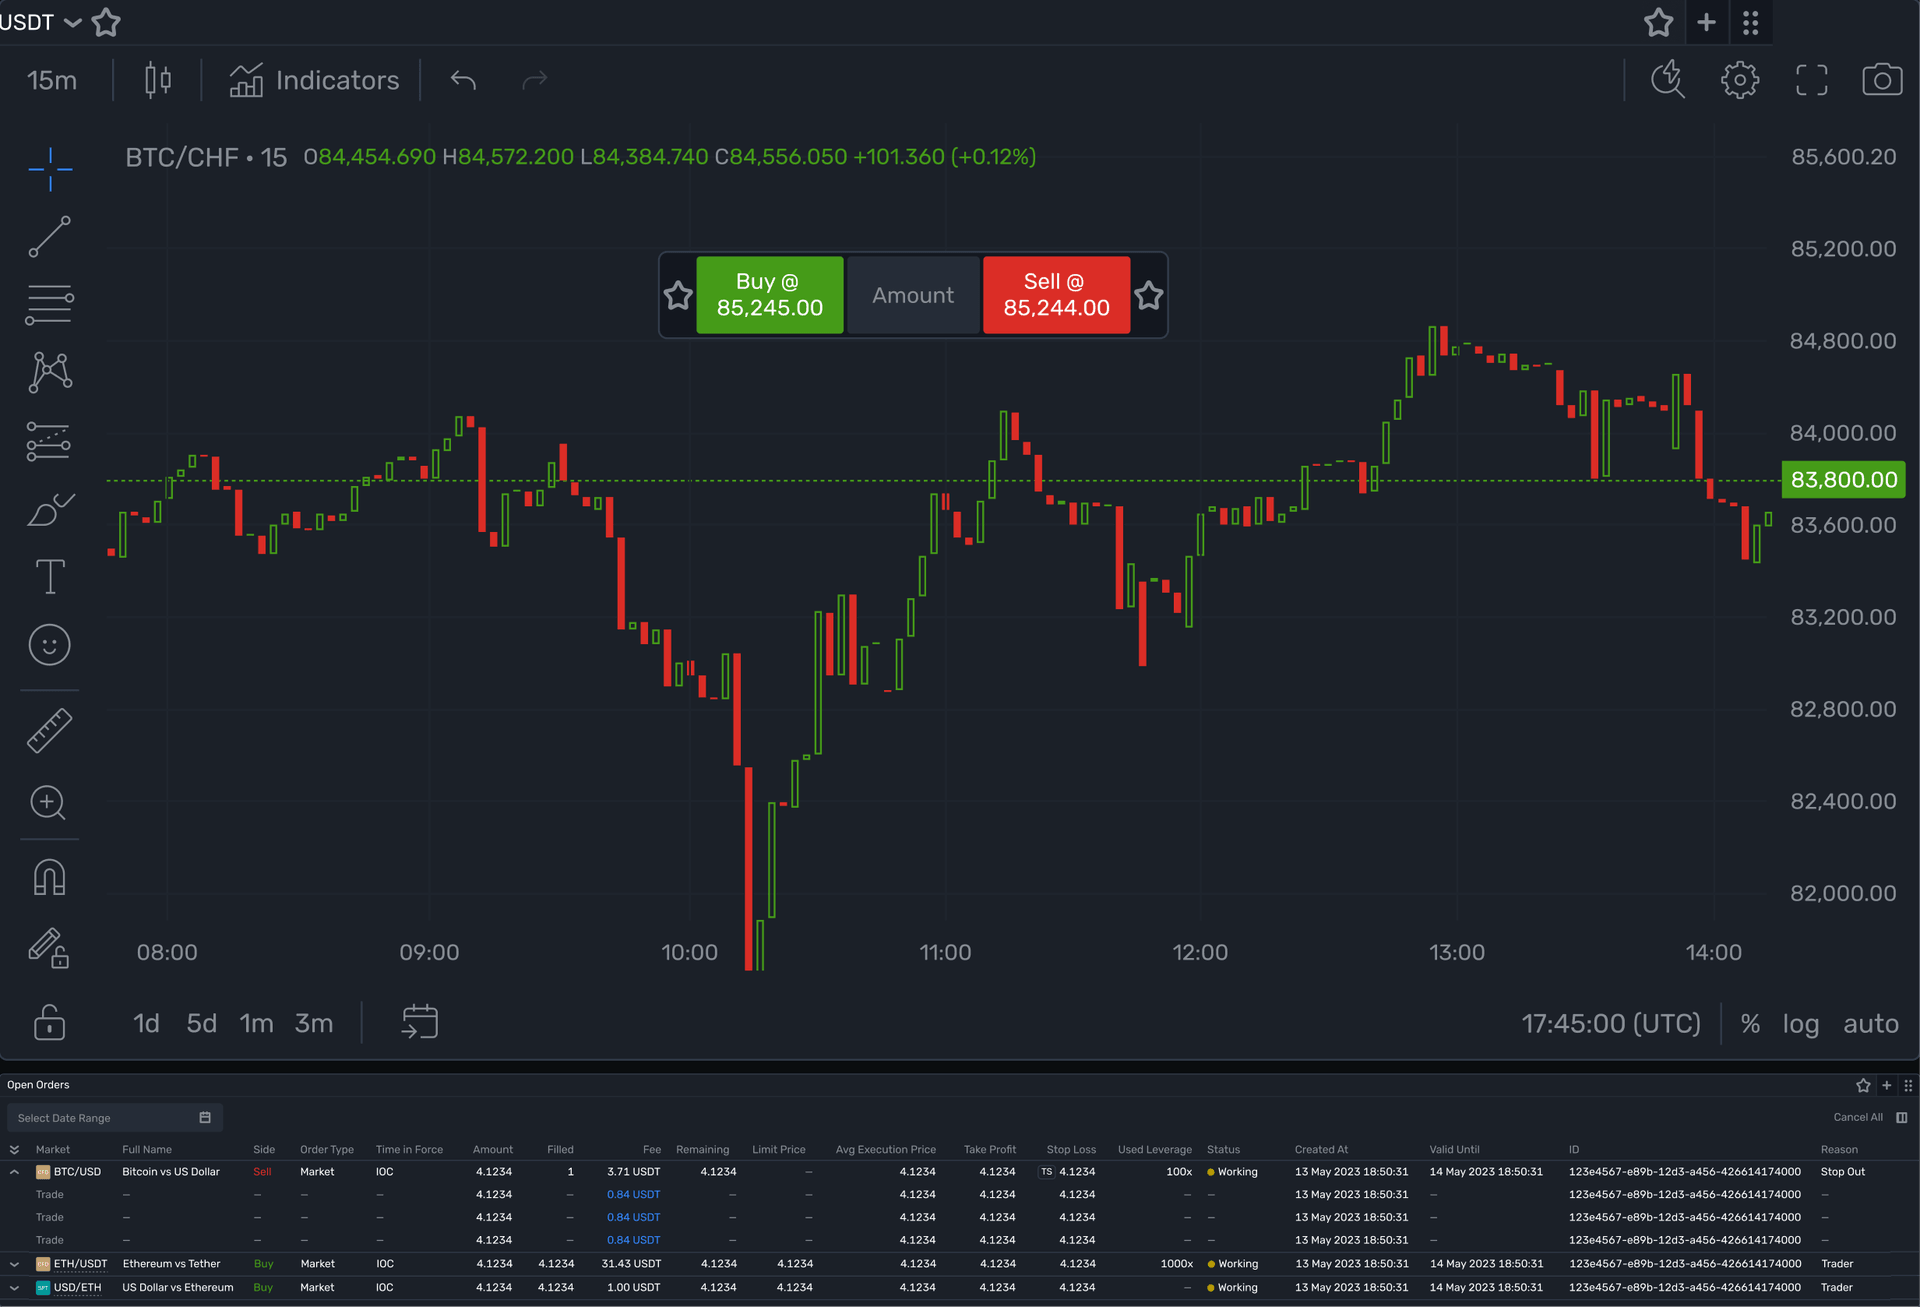Expand the ETH/USDT order details
The image size is (1920, 1307).
pyautogui.click(x=13, y=1263)
